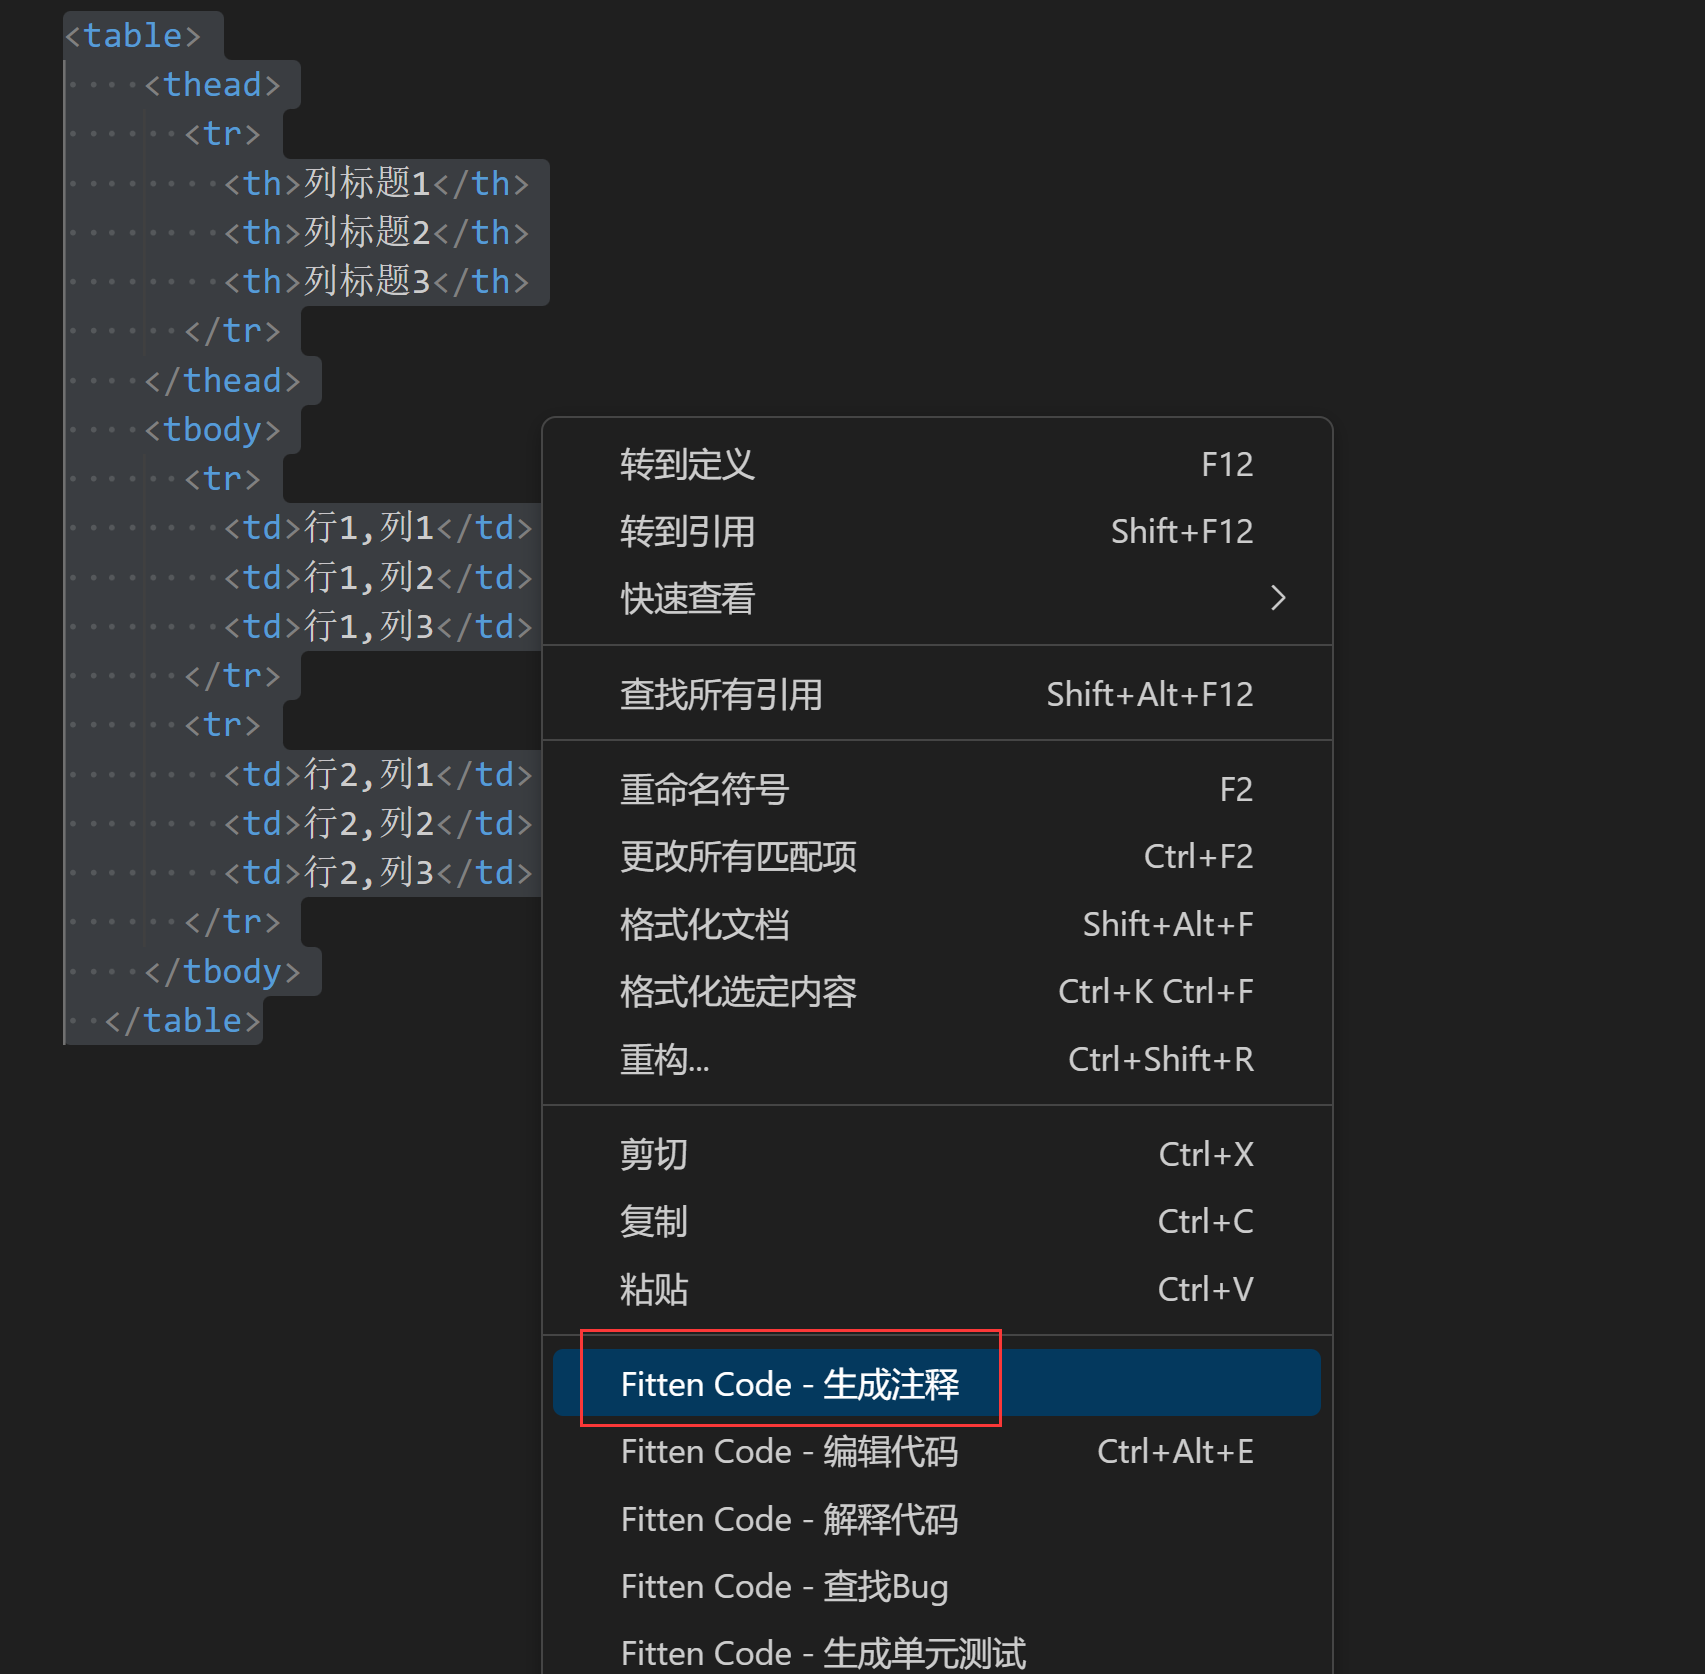Image resolution: width=1705 pixels, height=1674 pixels.
Task: Select "Fitten Code - 解释代码"
Action: pyautogui.click(x=789, y=1519)
